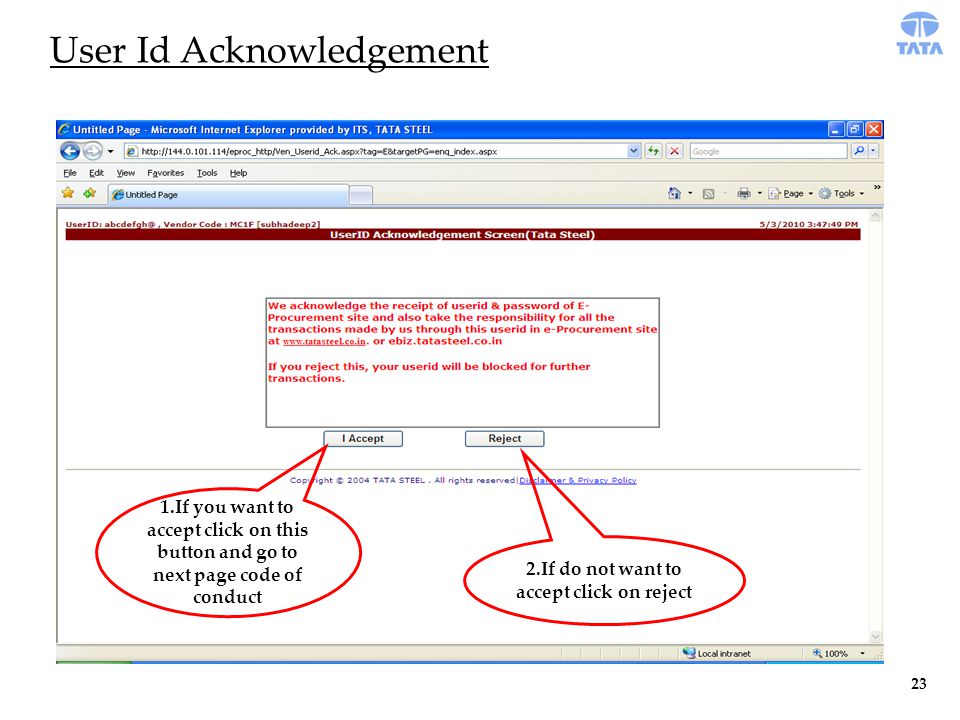Open Disclaimer & Privacy Policy link
Image resolution: width=960 pixels, height=720 pixels.
coord(577,481)
